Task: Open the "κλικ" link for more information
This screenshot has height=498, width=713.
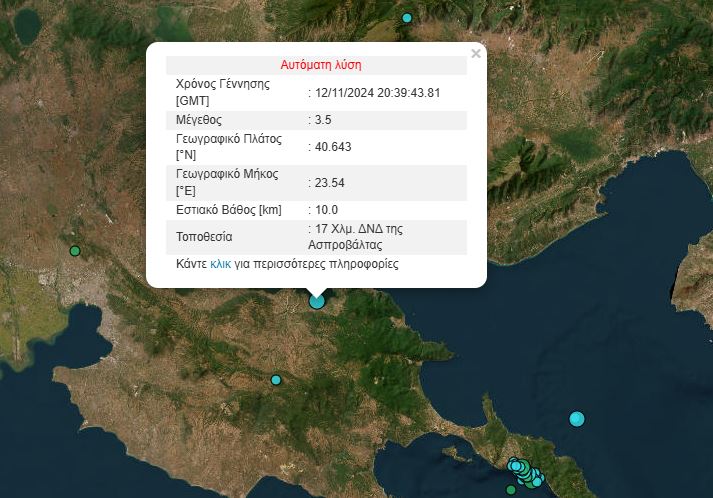Action: point(220,265)
